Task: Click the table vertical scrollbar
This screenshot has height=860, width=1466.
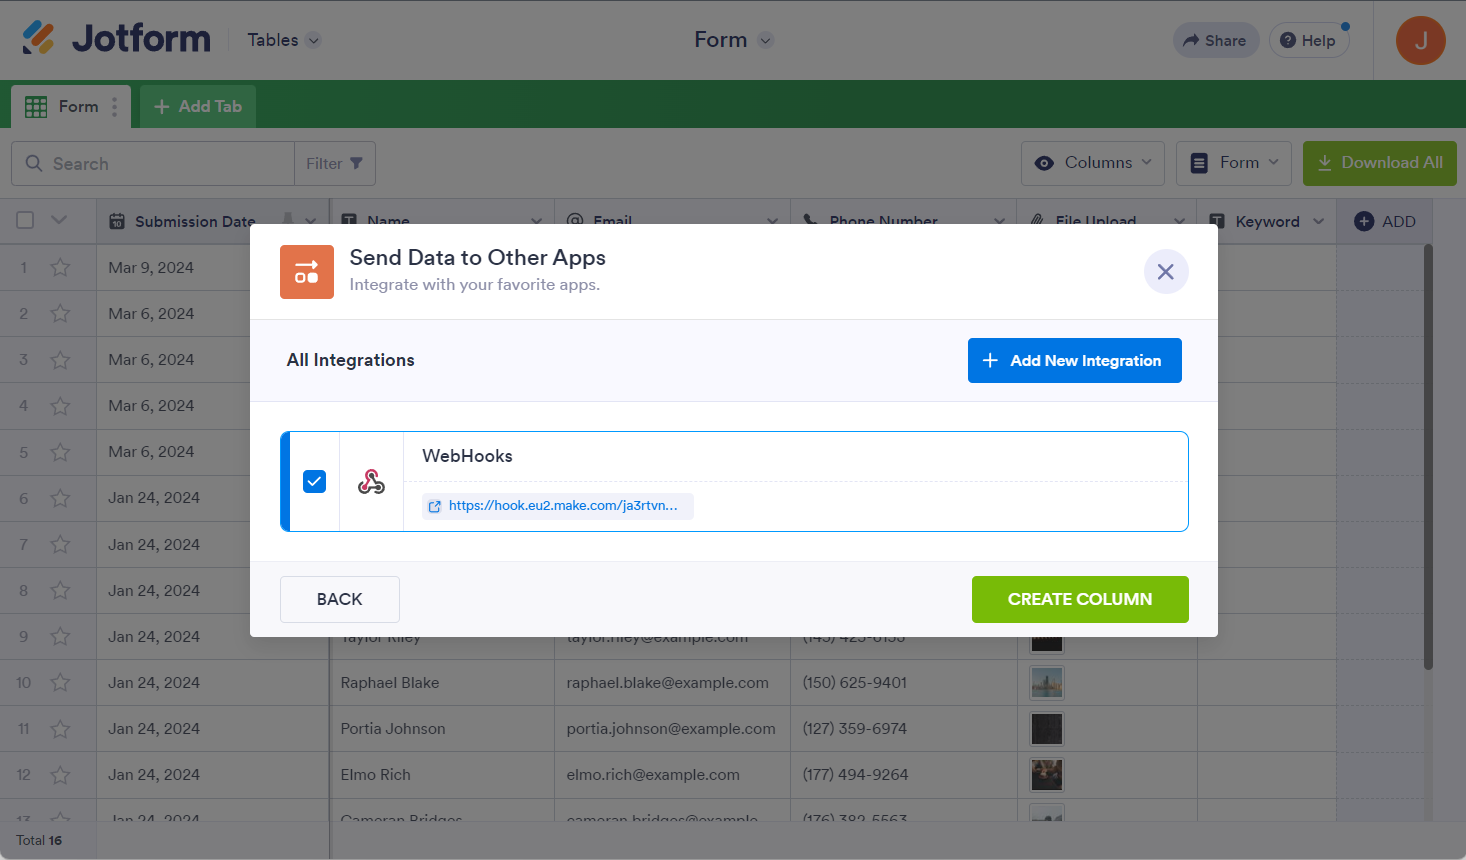Action: (x=1428, y=457)
